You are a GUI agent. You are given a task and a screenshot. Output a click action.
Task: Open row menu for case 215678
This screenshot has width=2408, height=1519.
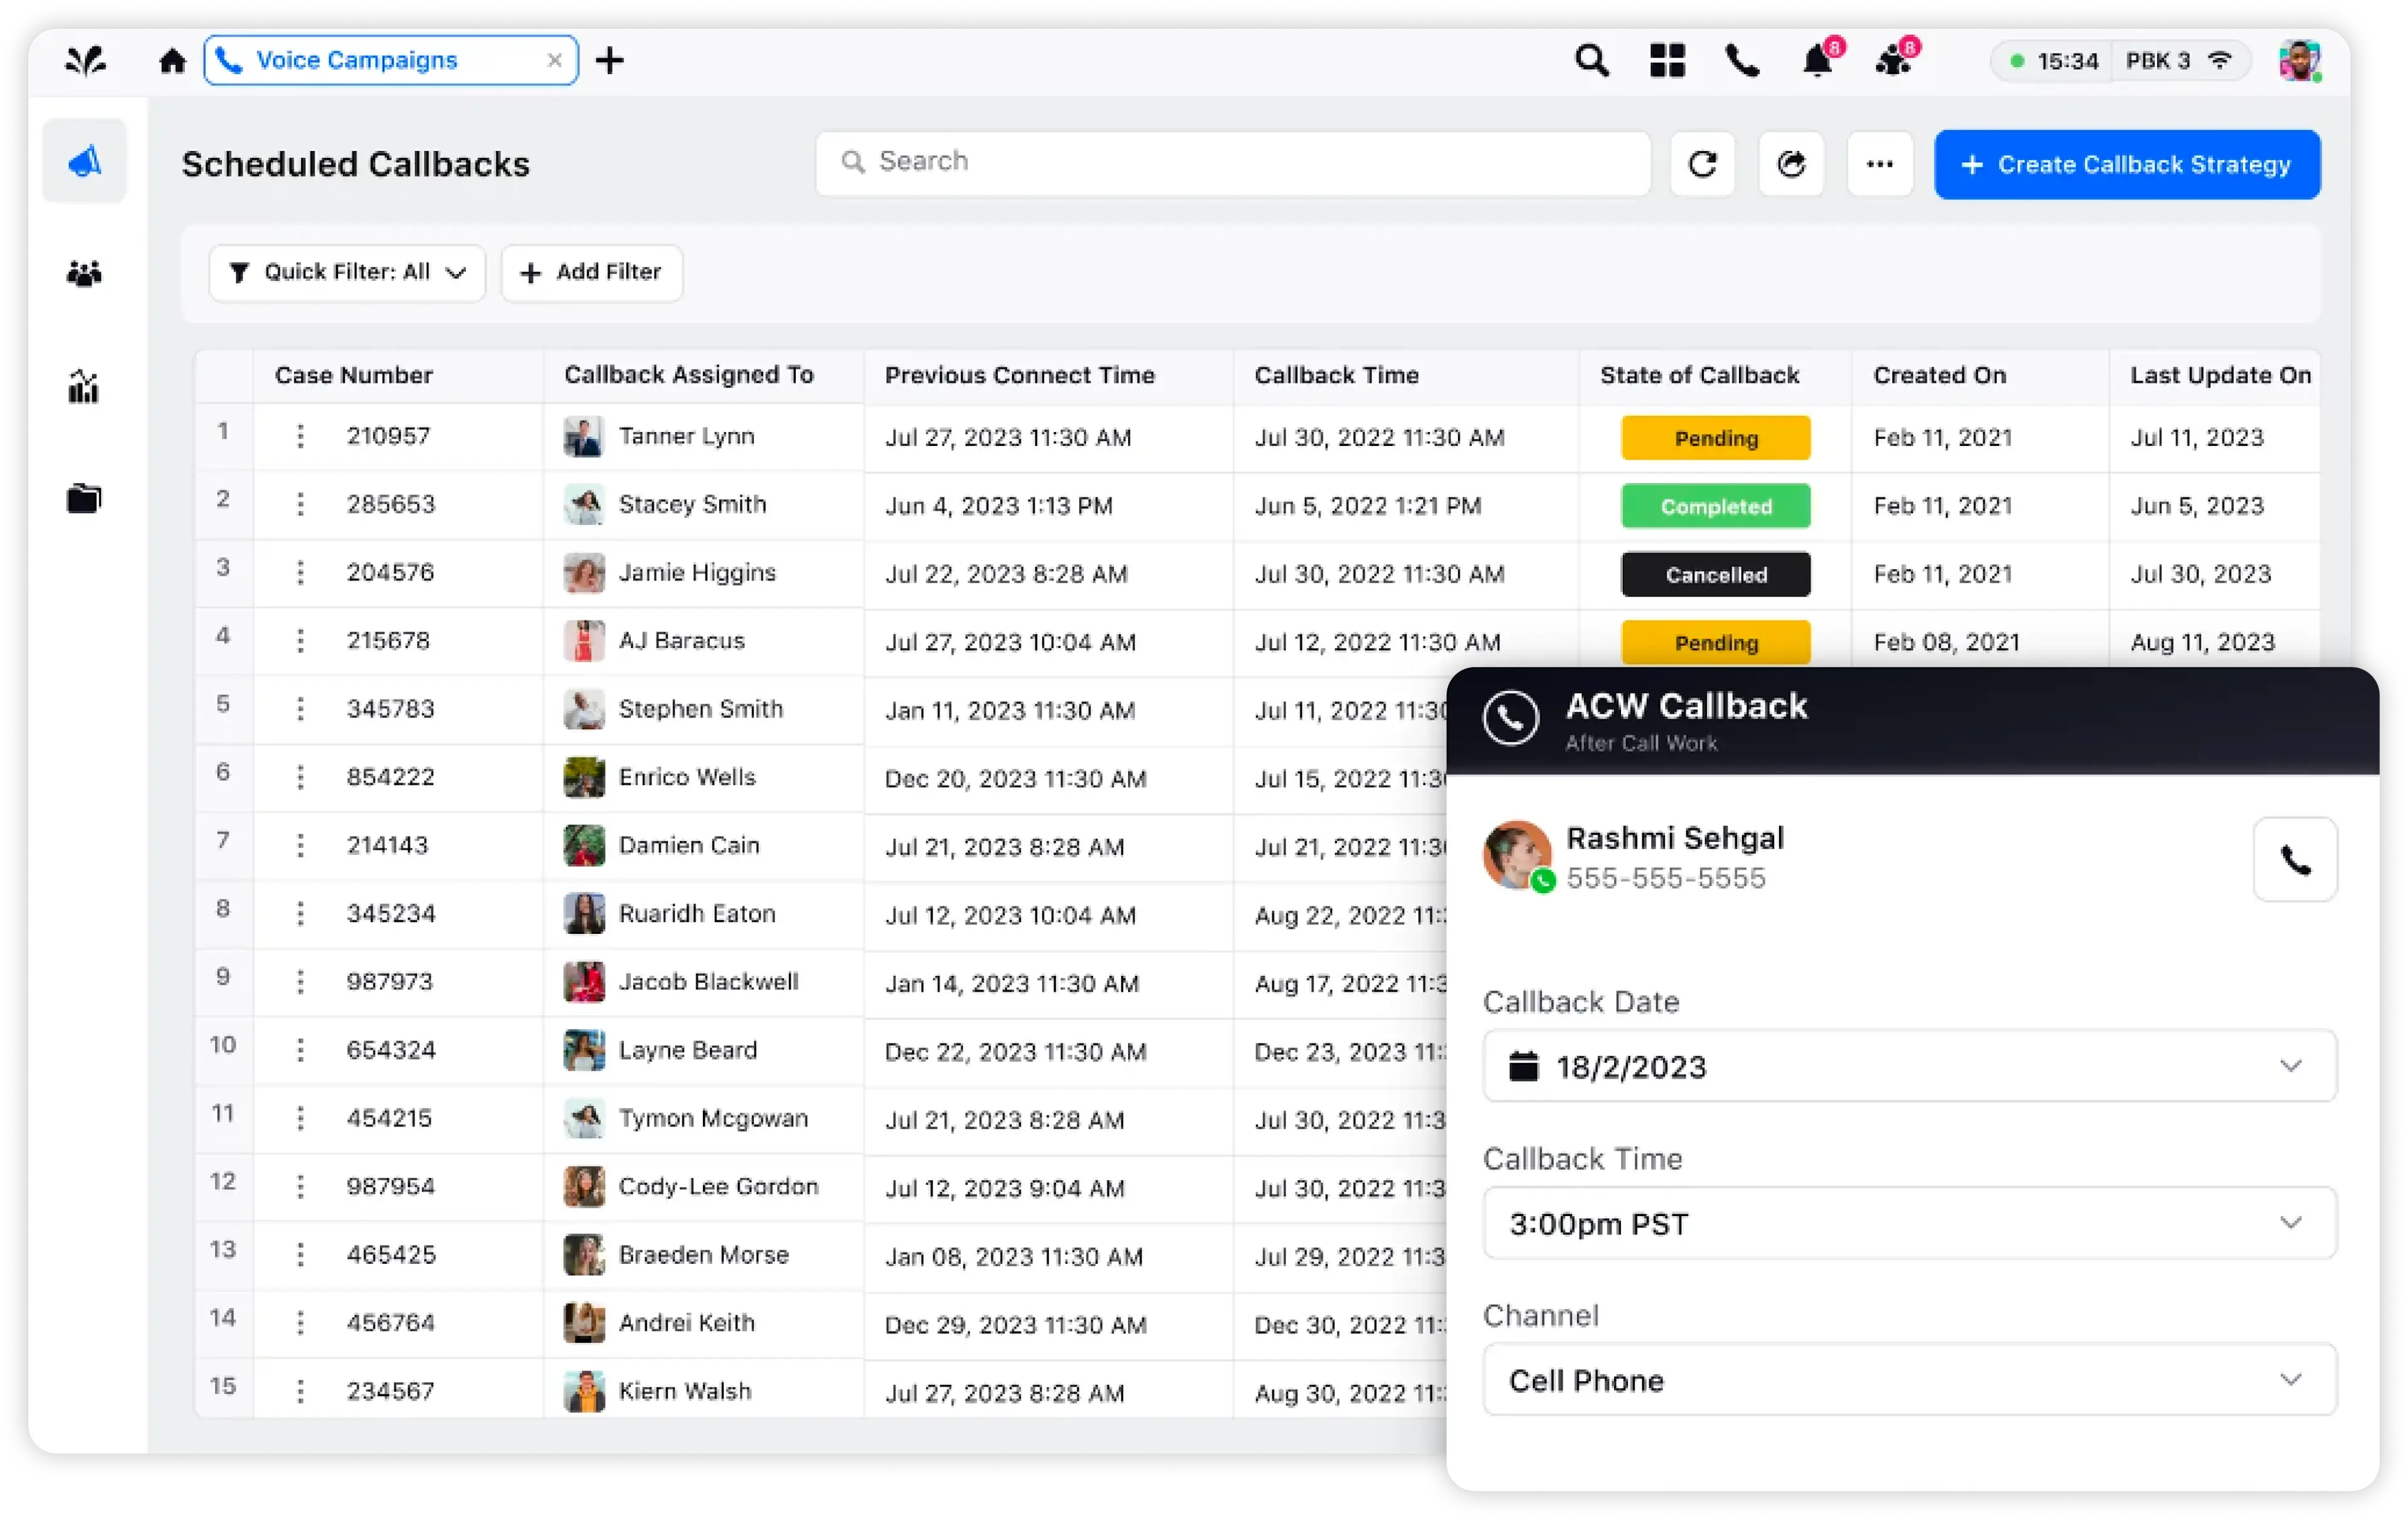[300, 640]
